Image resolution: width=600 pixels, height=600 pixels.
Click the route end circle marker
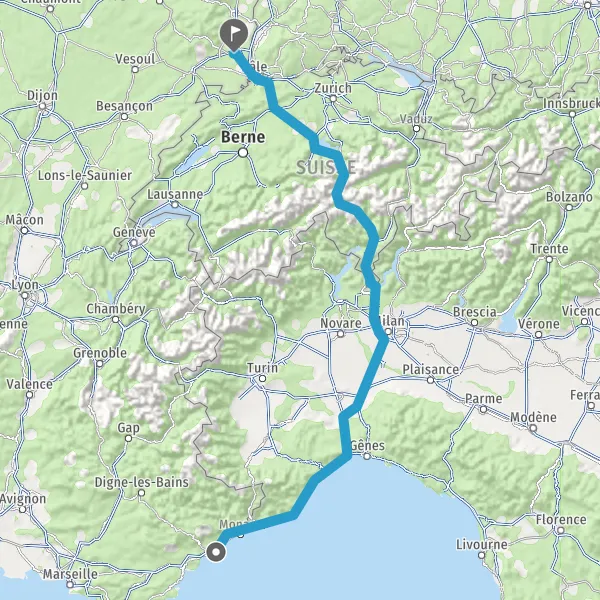point(216,552)
